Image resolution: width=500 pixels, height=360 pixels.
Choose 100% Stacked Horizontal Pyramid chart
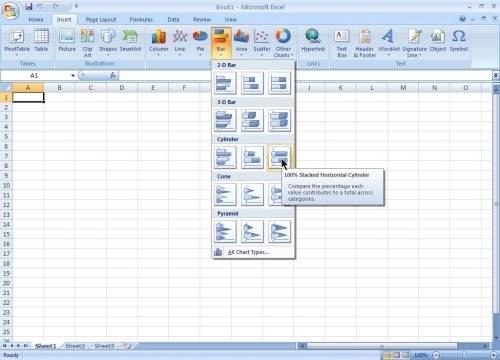point(279,231)
